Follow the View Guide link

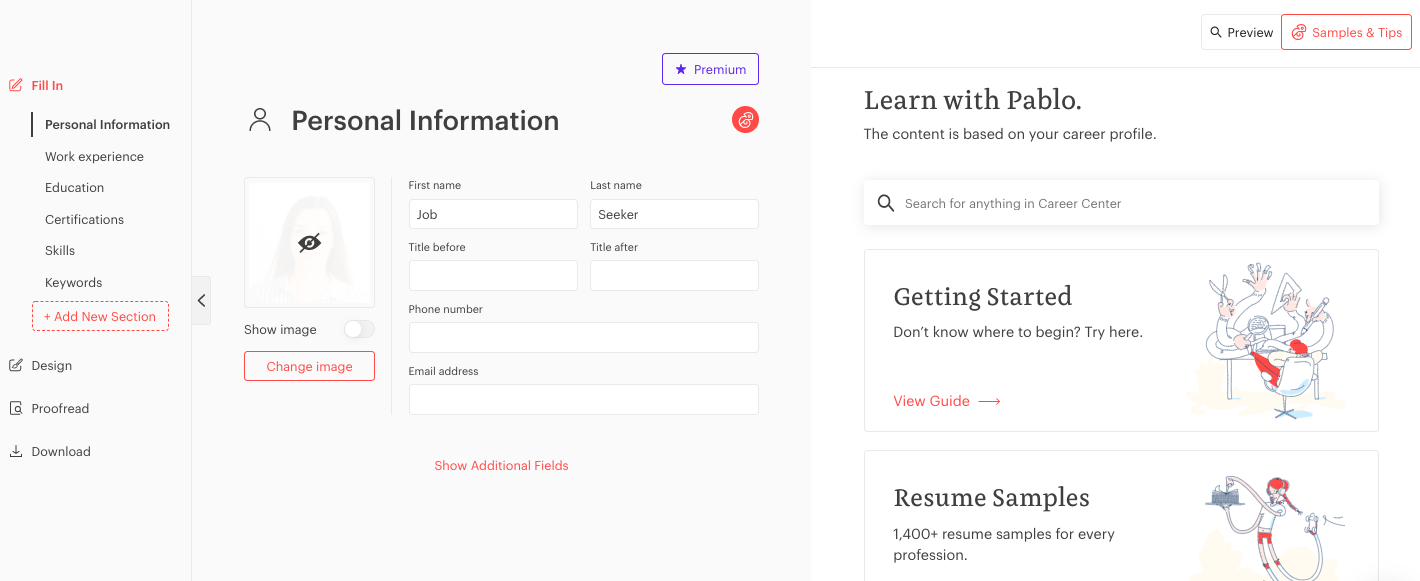932,400
